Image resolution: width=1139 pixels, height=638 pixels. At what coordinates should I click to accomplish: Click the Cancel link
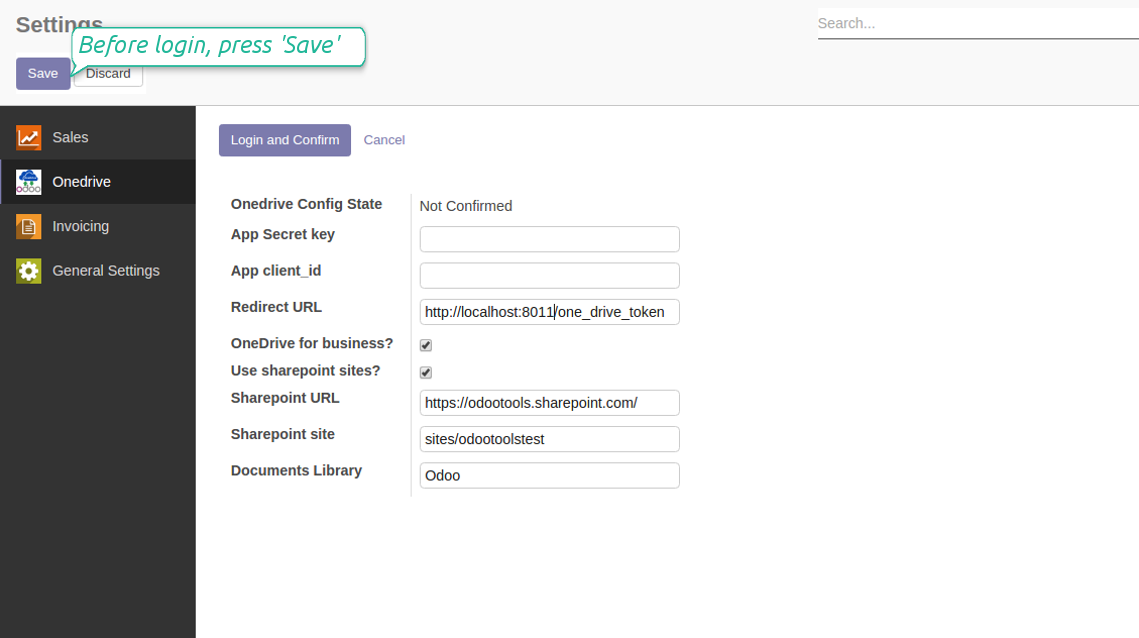pyautogui.click(x=384, y=140)
